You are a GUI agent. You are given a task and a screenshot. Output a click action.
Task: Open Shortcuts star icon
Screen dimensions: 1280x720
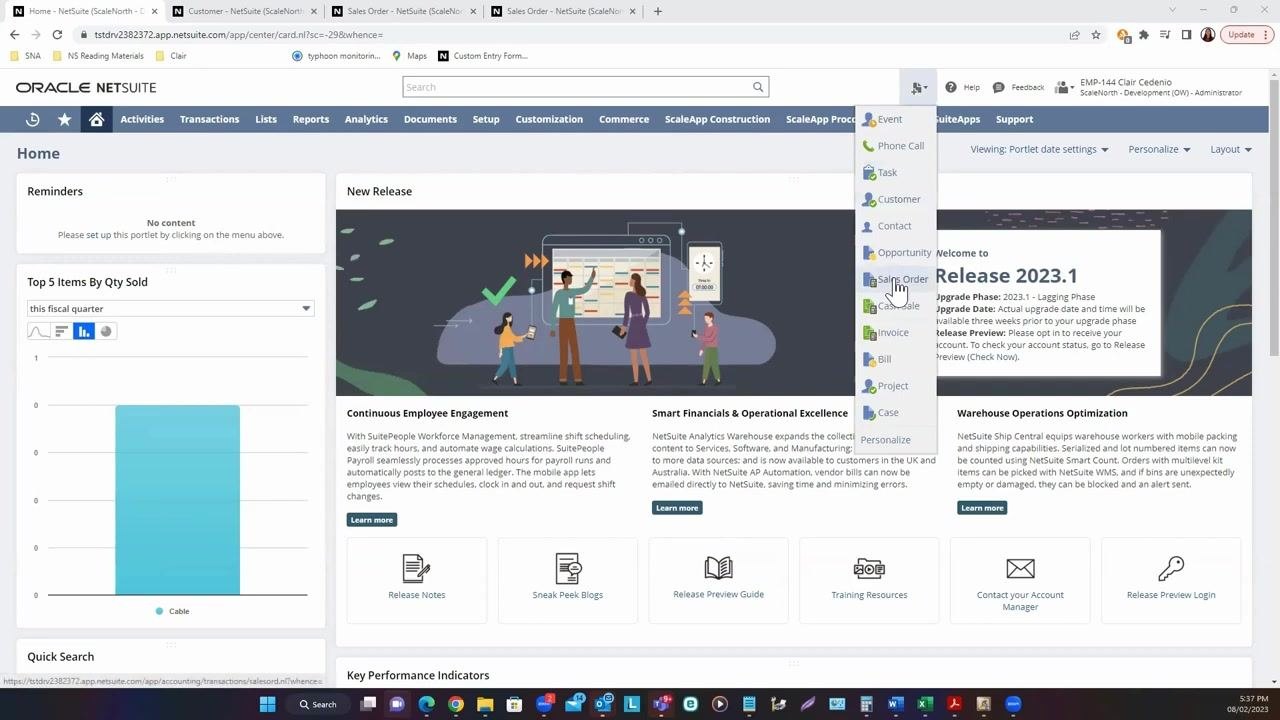point(65,119)
